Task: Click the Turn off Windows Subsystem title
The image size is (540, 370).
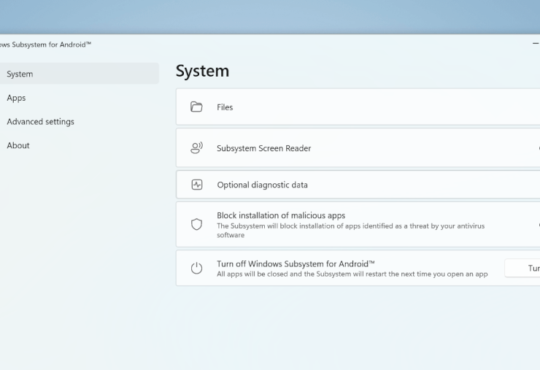Action: point(295,264)
